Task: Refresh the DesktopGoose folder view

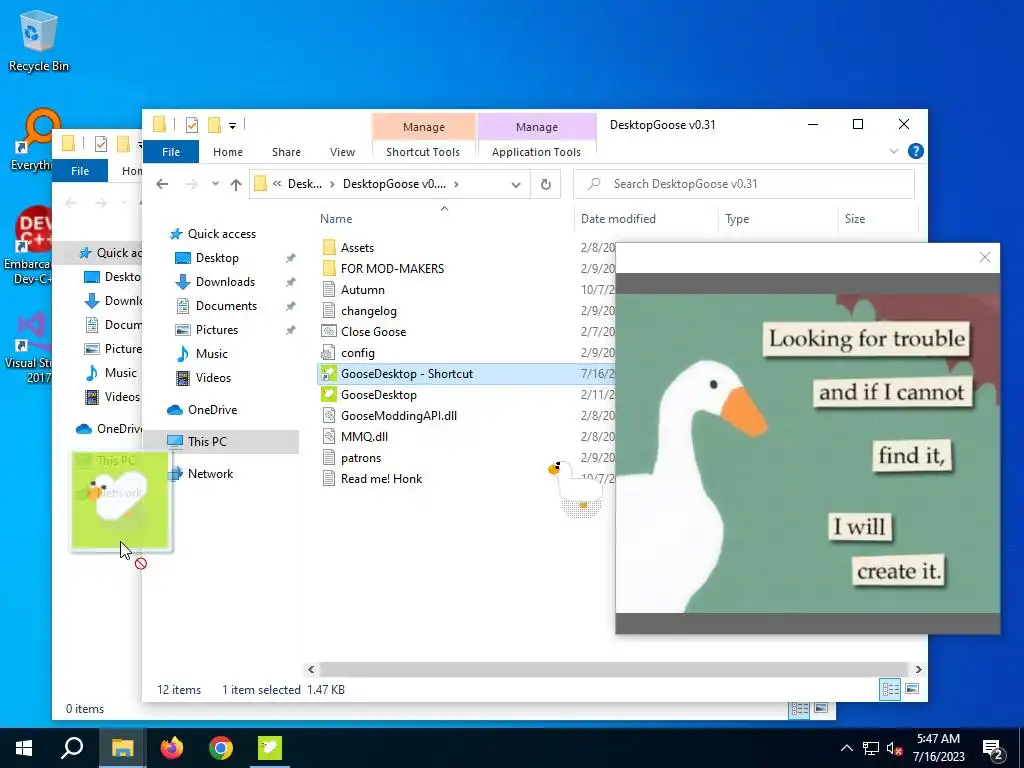Action: 546,184
